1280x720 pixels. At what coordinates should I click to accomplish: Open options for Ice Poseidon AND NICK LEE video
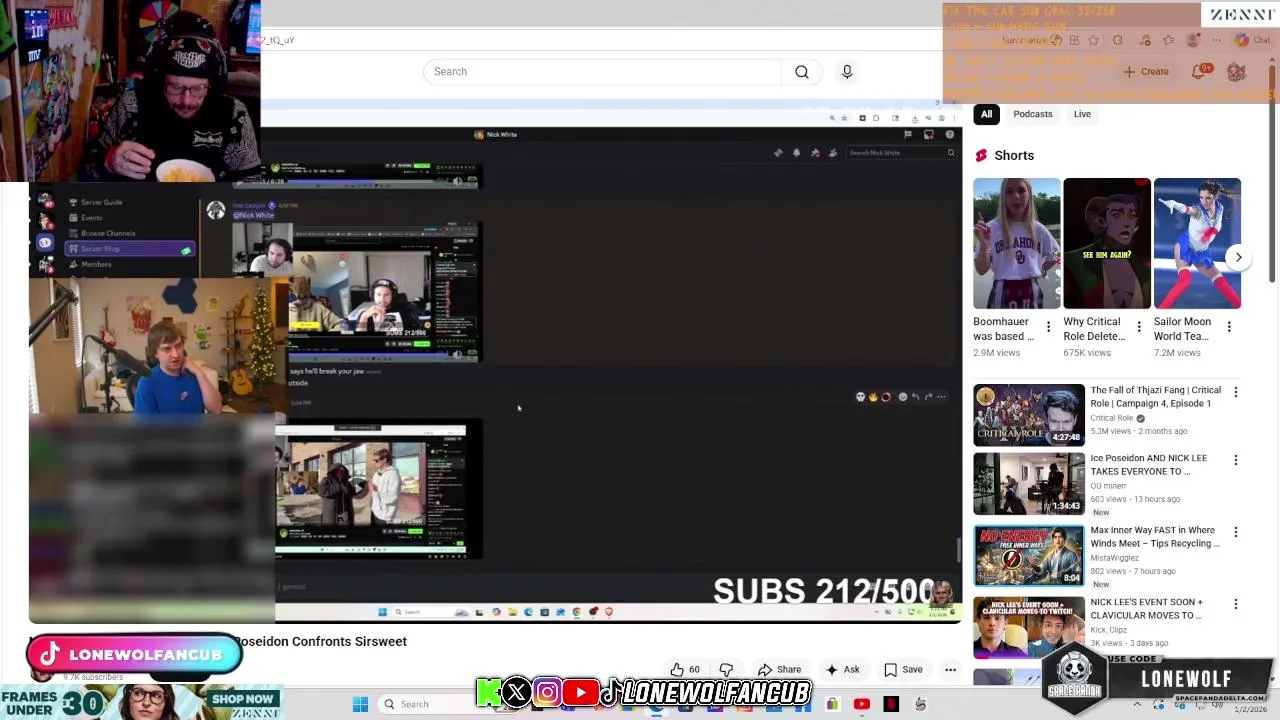click(x=1235, y=461)
